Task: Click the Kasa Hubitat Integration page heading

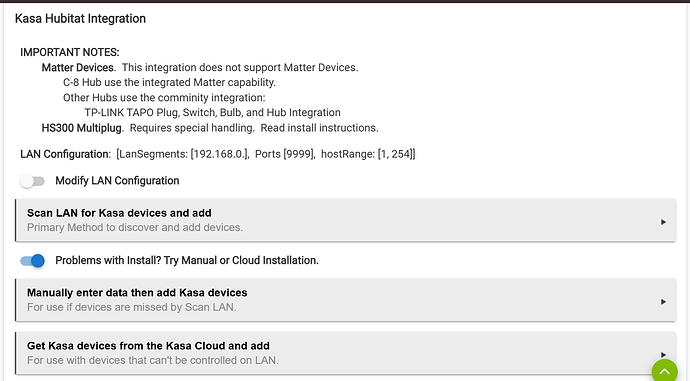Action: tap(80, 18)
